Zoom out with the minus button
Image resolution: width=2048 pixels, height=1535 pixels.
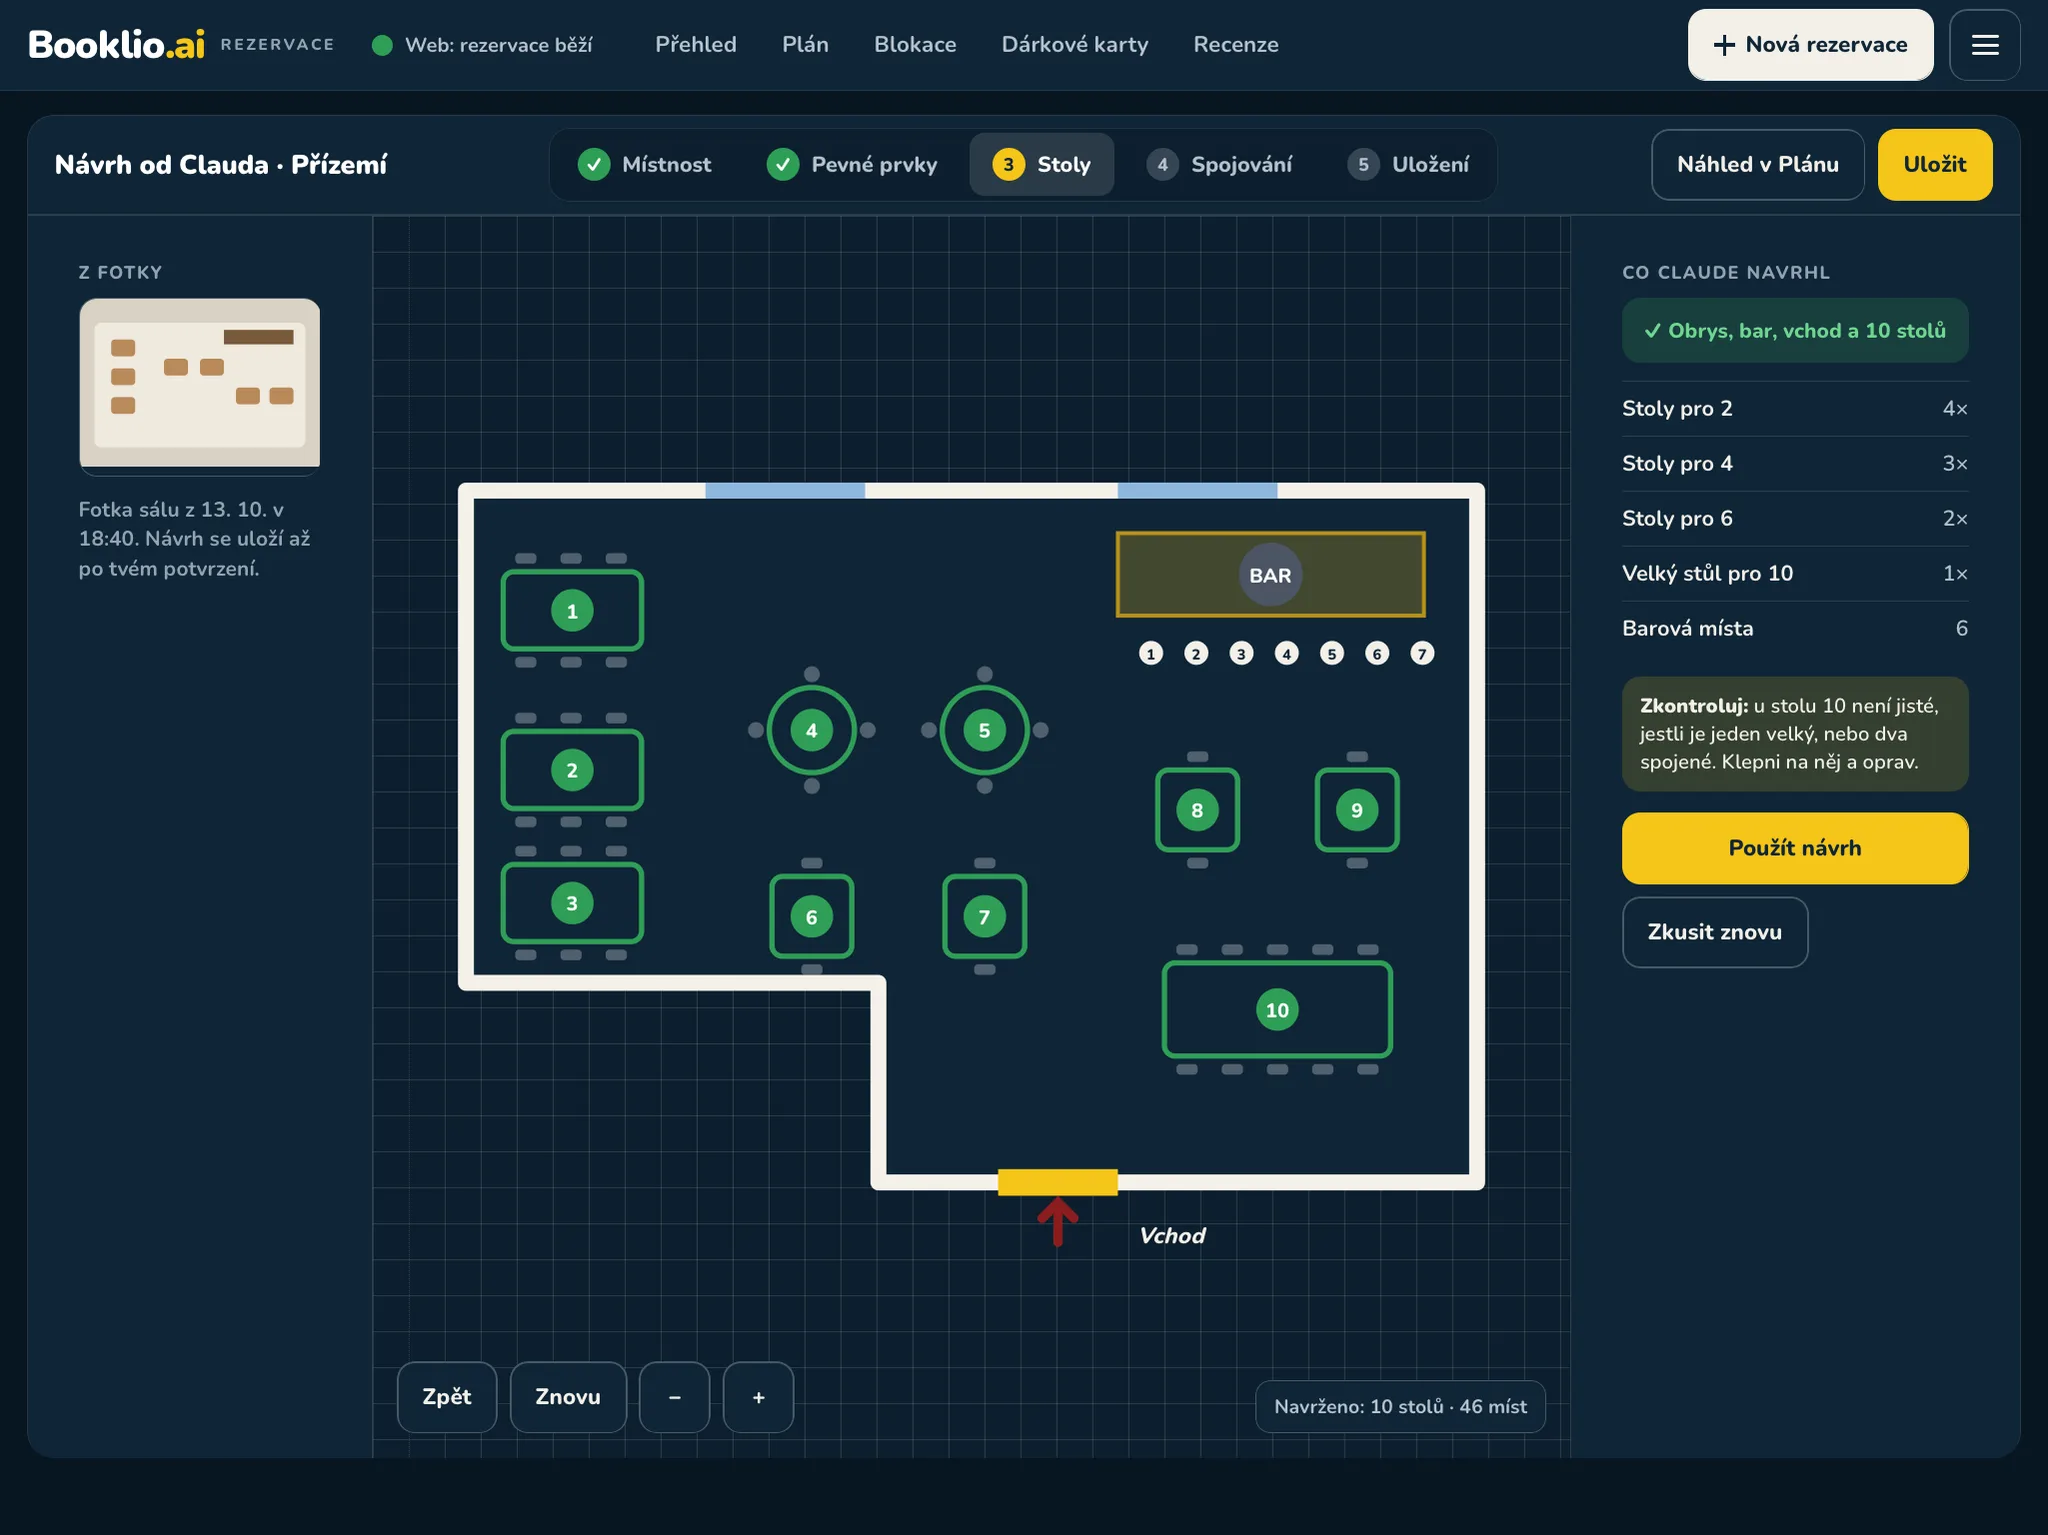click(675, 1397)
